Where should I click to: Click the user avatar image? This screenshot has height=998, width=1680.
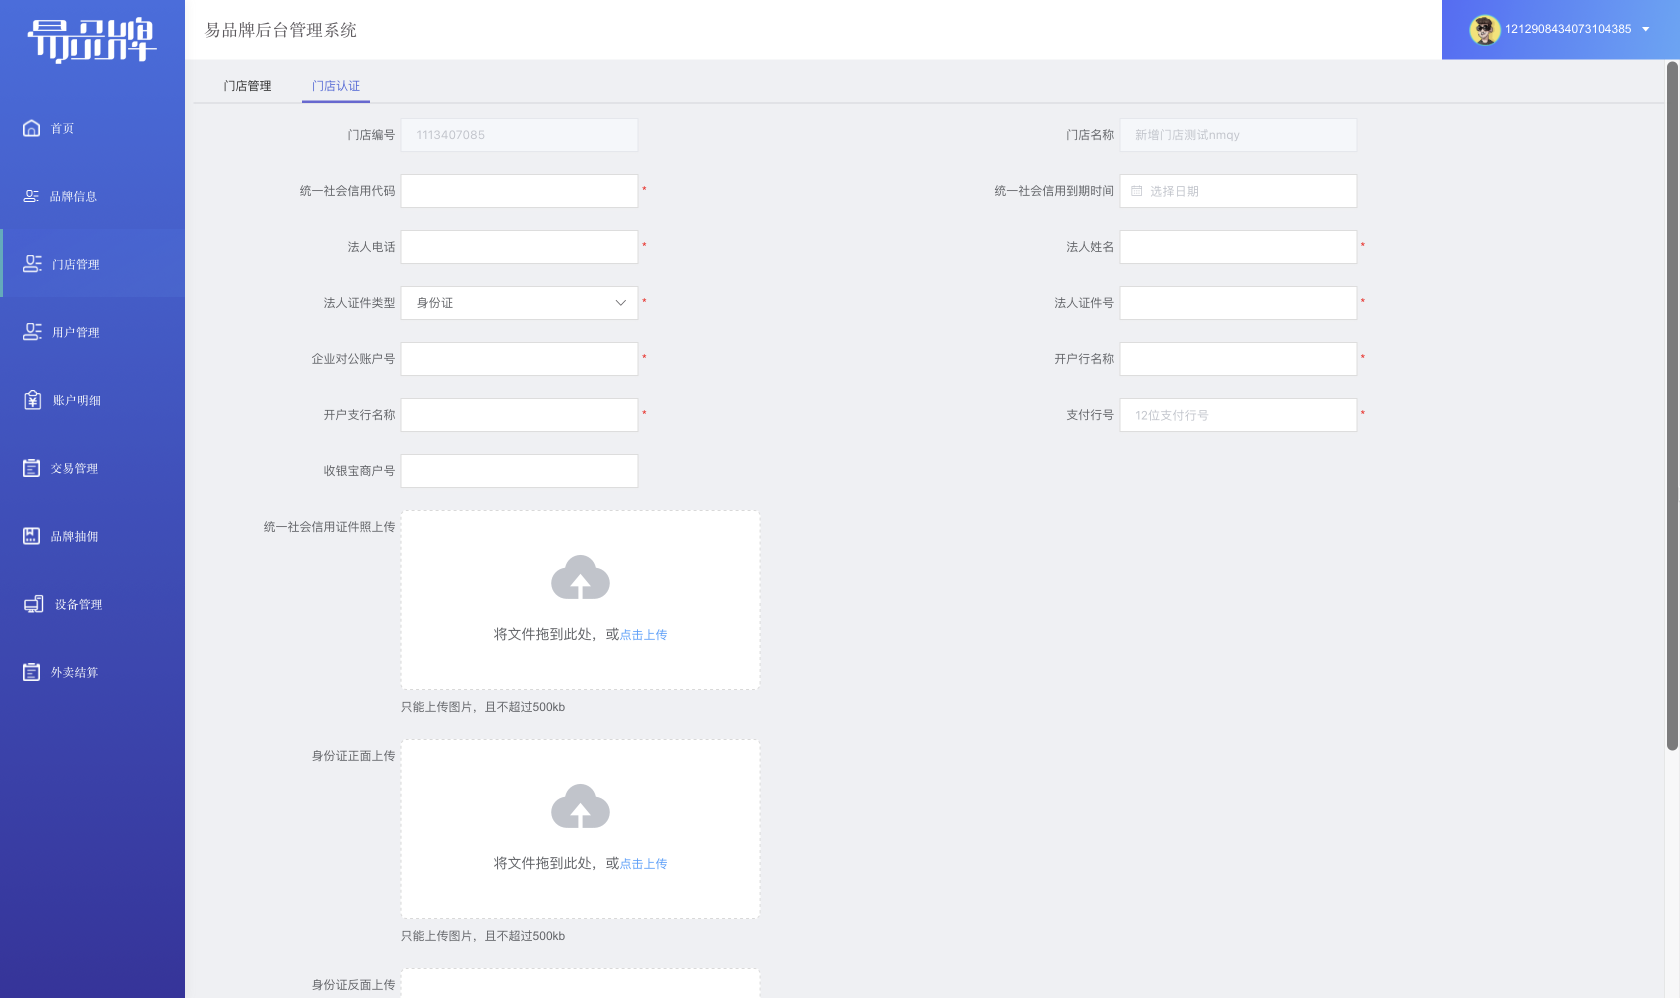[x=1484, y=29]
